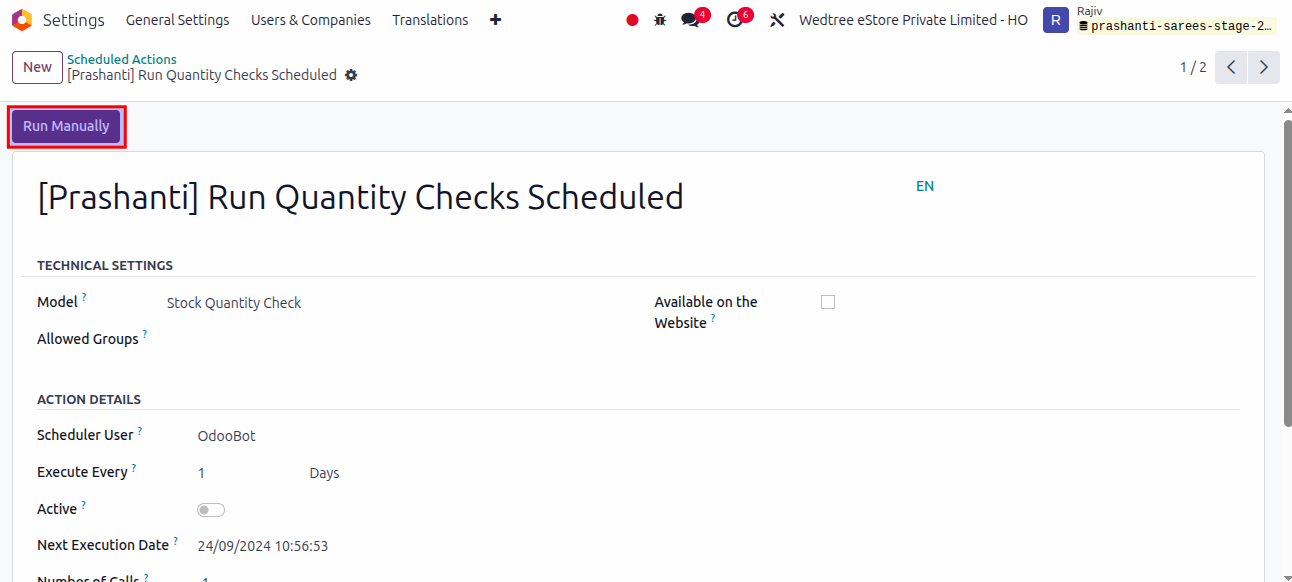This screenshot has height=582, width=1292.
Task: Click the Odoo home menu logo icon
Action: point(22,20)
